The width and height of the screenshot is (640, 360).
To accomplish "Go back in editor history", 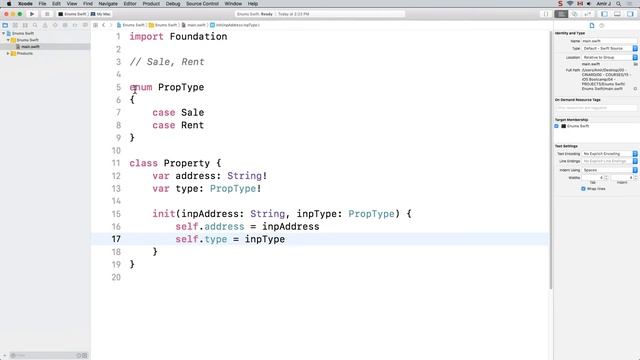I will (104, 25).
